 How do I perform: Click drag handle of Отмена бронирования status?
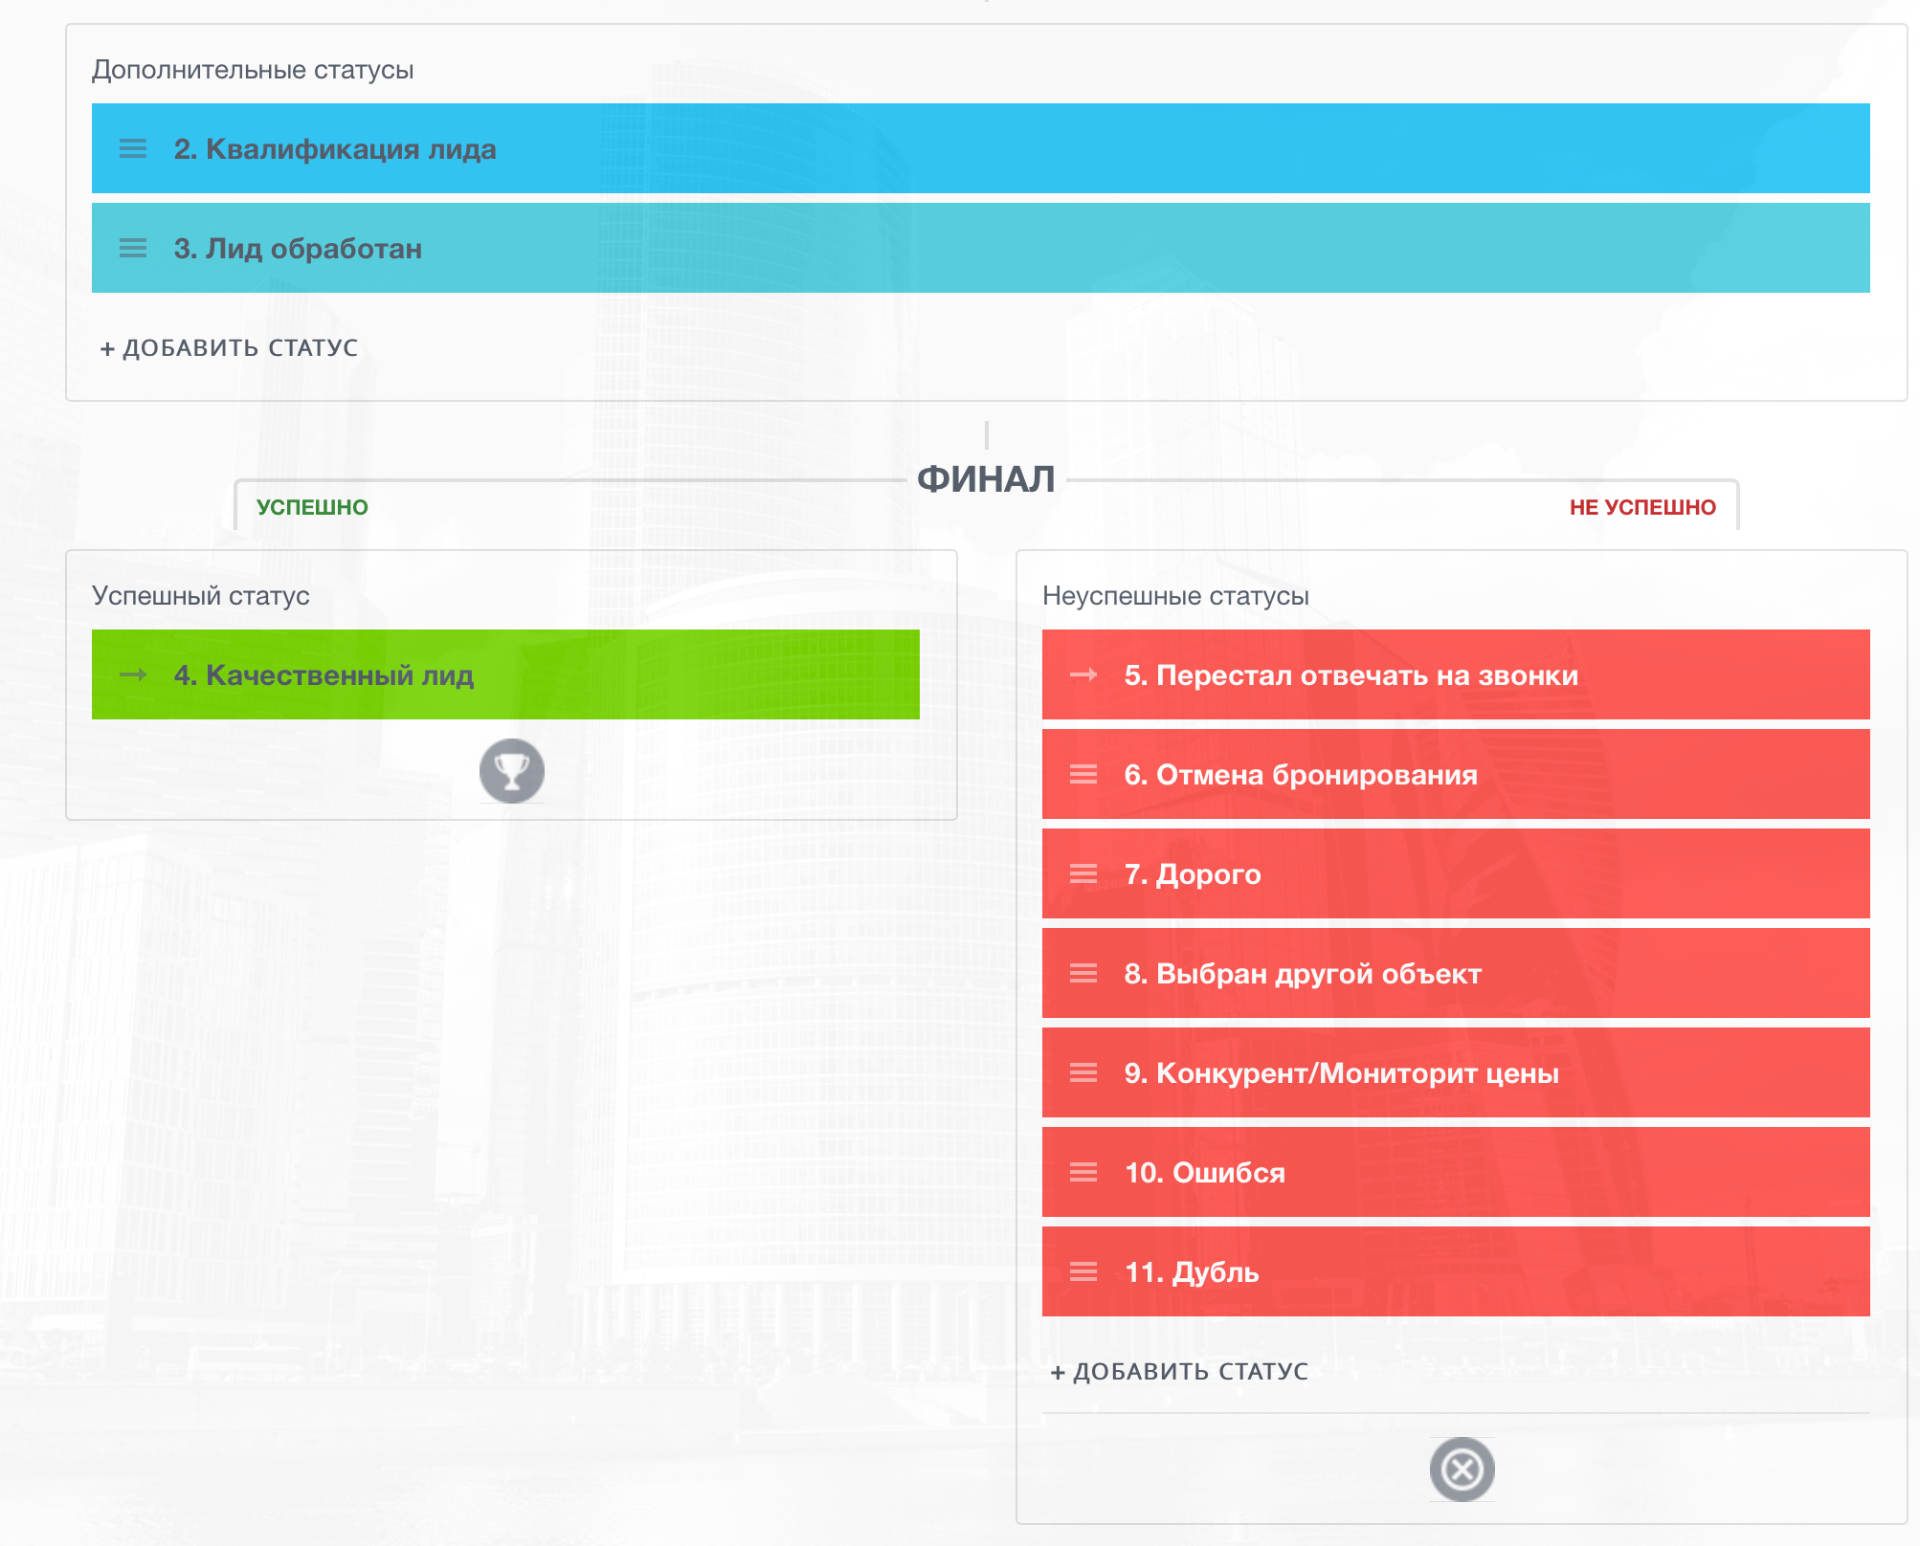coord(1083,774)
